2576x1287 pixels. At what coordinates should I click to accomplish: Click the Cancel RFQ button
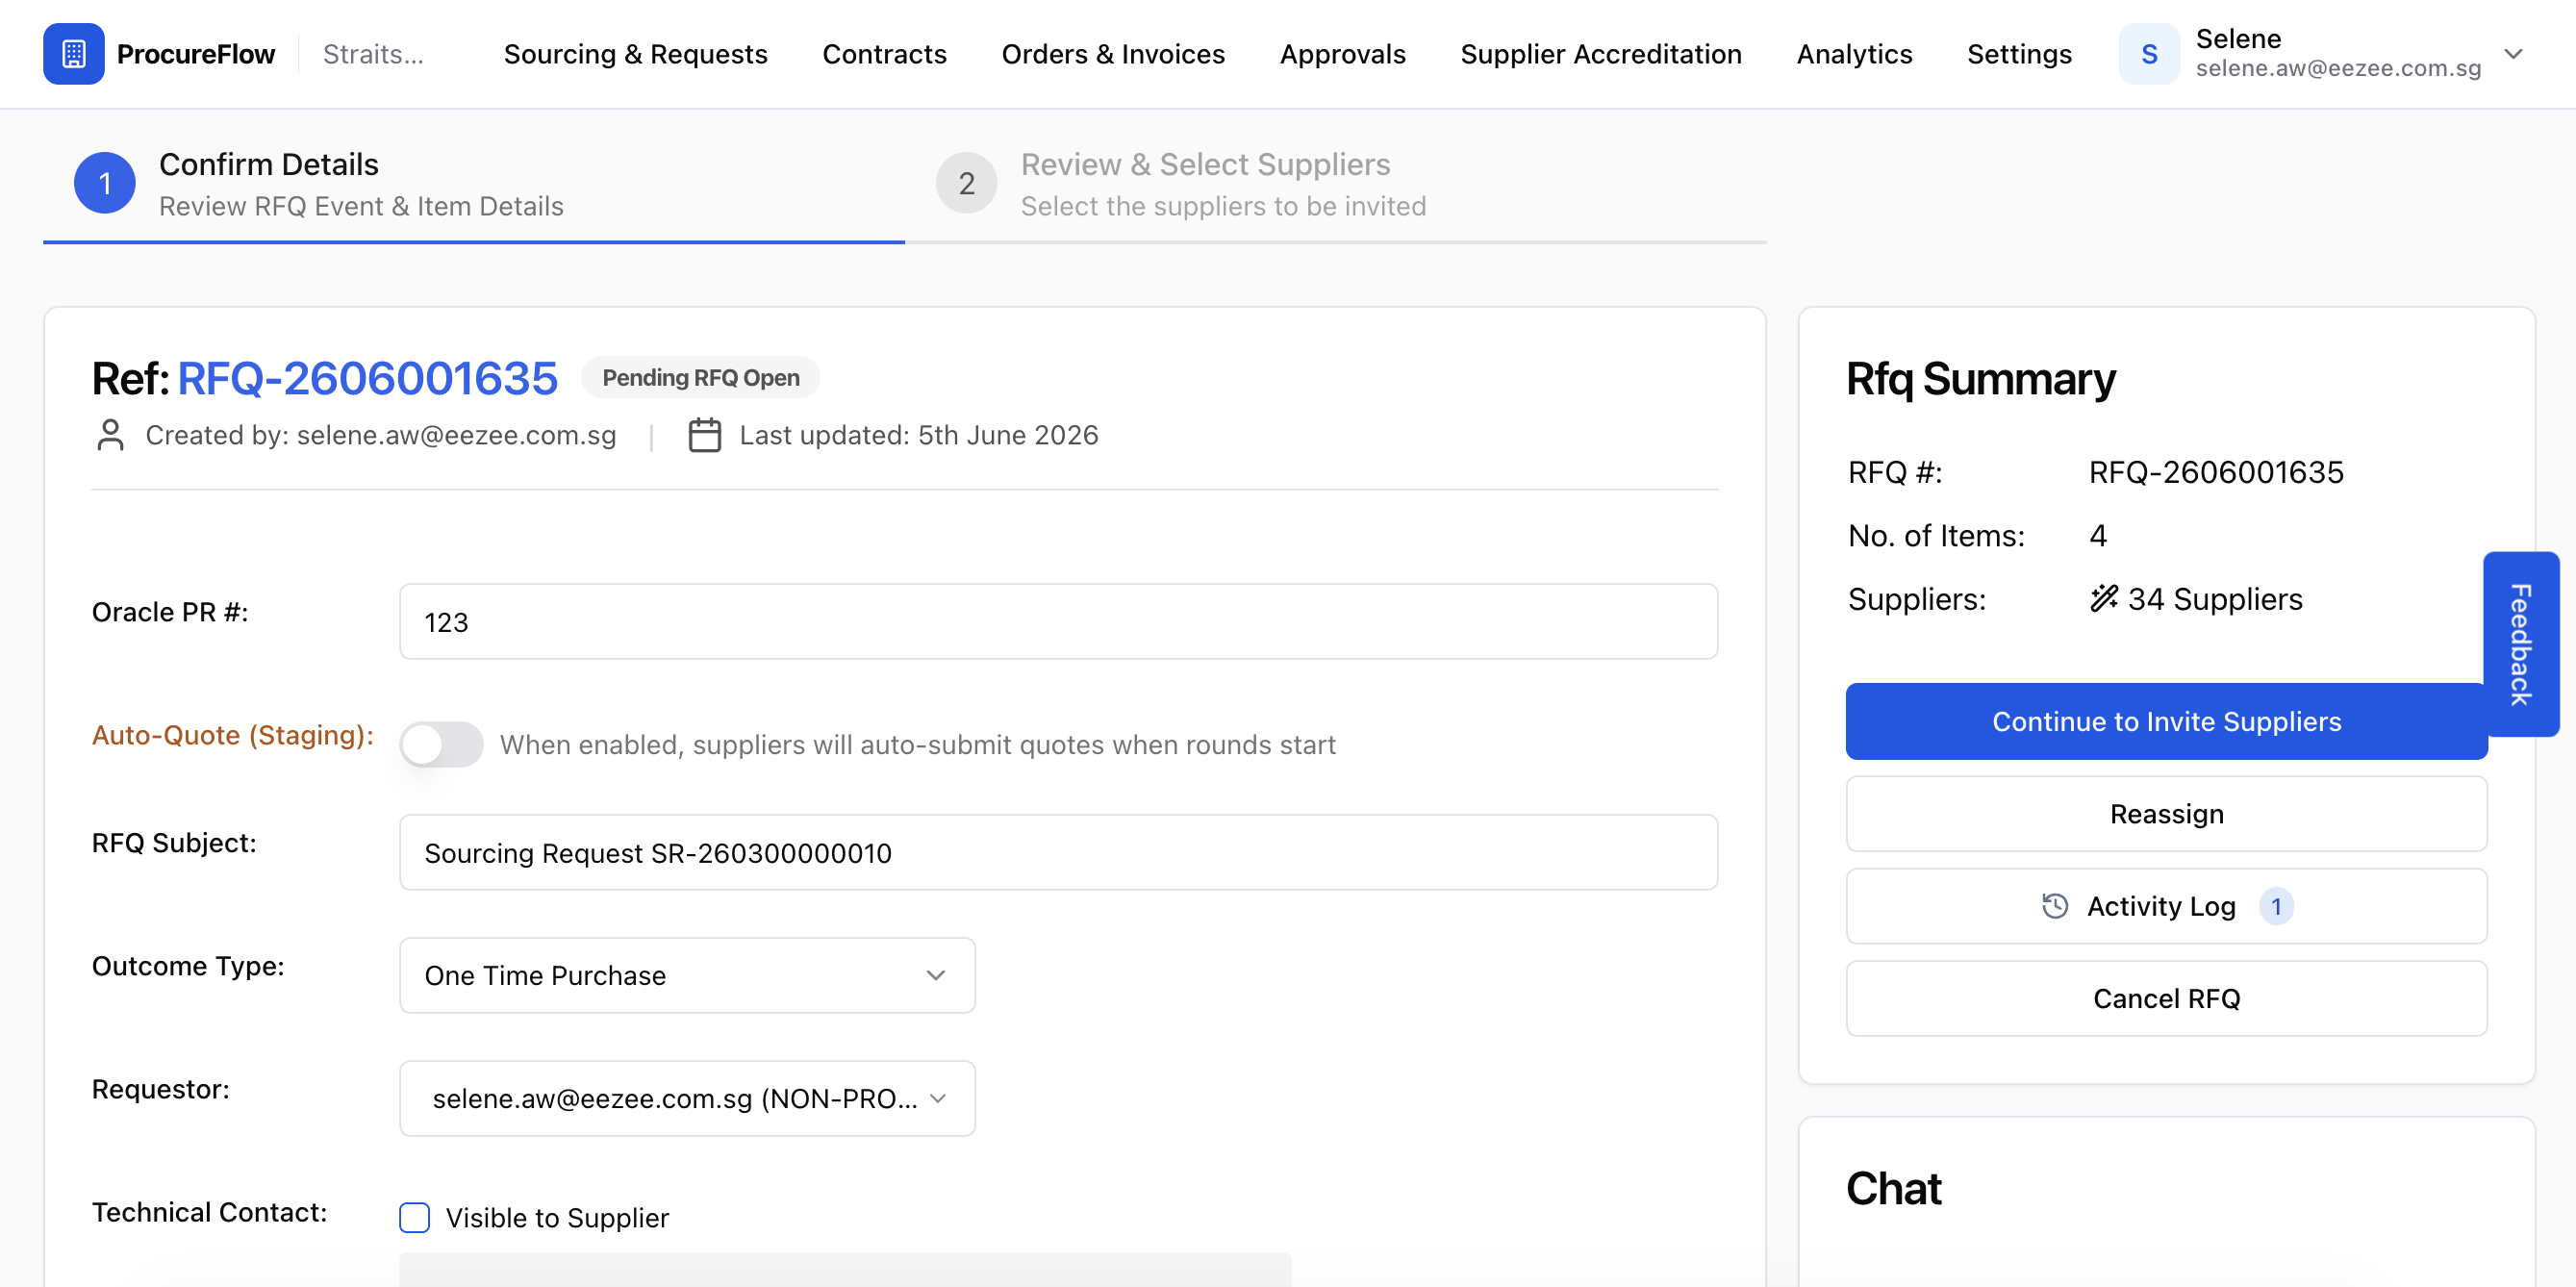pyautogui.click(x=2166, y=998)
